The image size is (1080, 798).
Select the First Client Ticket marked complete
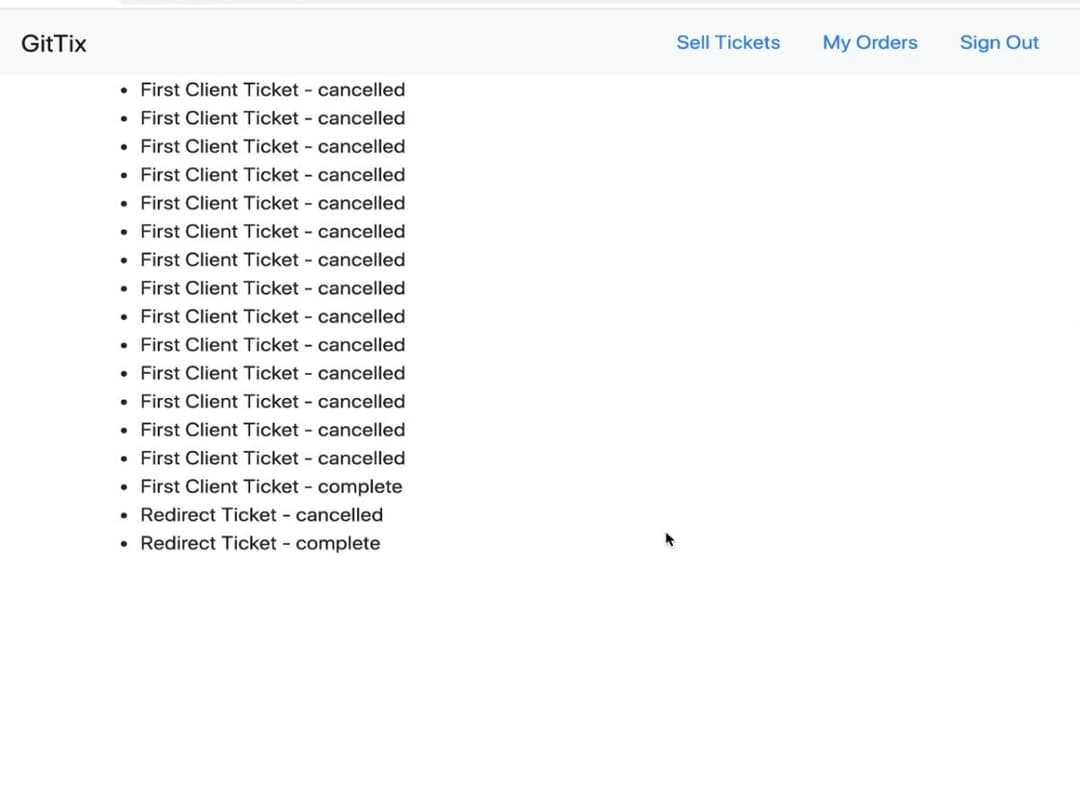pyautogui.click(x=271, y=486)
